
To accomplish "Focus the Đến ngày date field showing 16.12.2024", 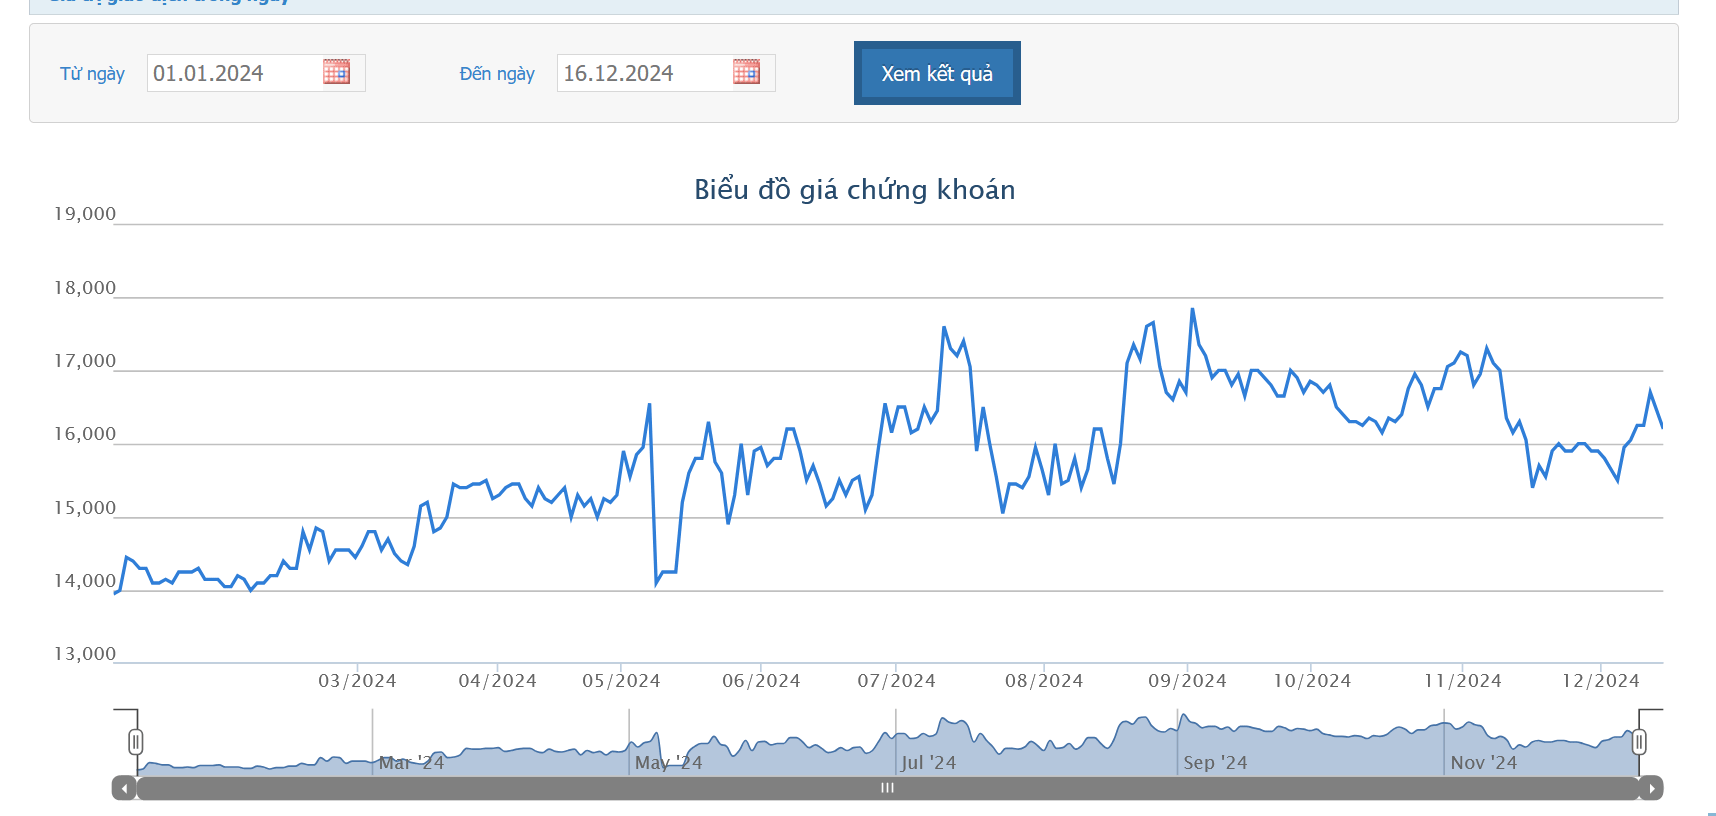I will [x=642, y=73].
